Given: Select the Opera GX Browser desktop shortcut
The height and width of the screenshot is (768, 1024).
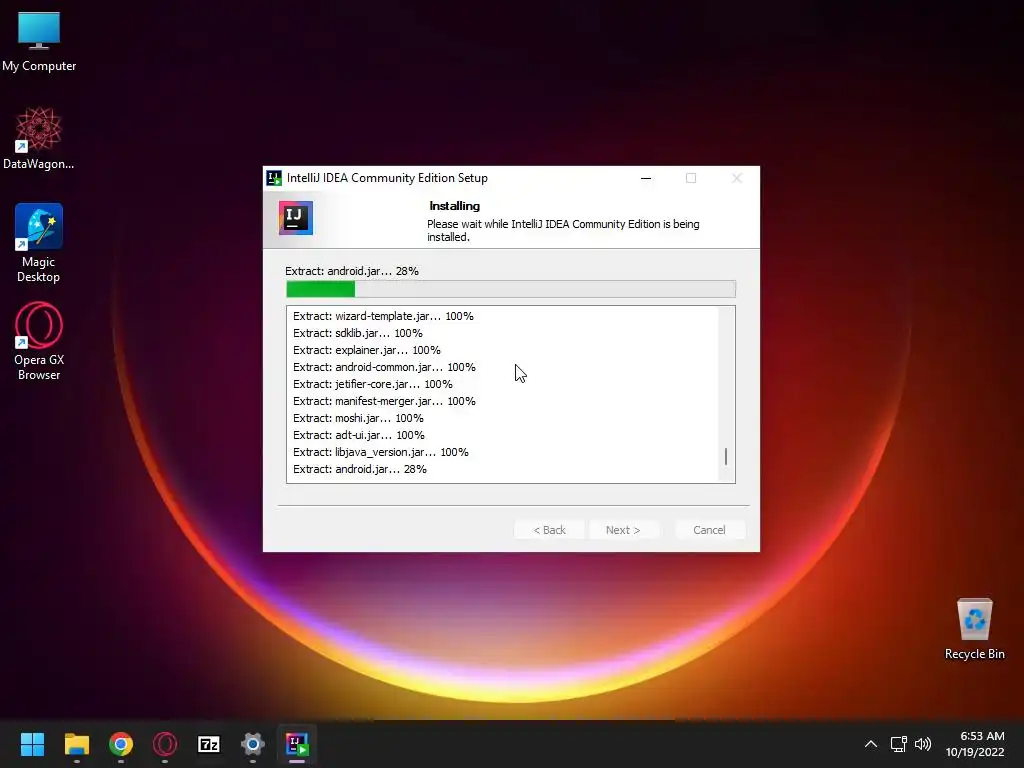Looking at the screenshot, I should 39,341.
